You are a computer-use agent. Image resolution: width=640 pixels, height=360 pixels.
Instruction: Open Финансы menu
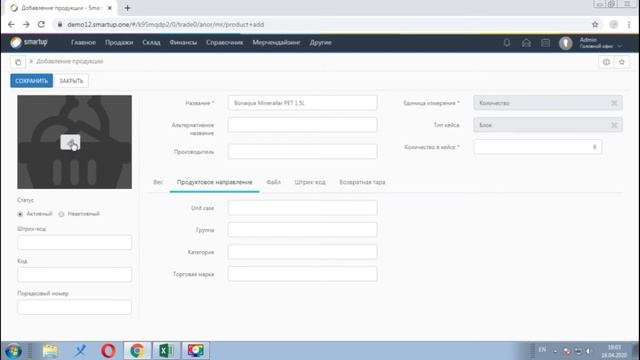pos(183,42)
